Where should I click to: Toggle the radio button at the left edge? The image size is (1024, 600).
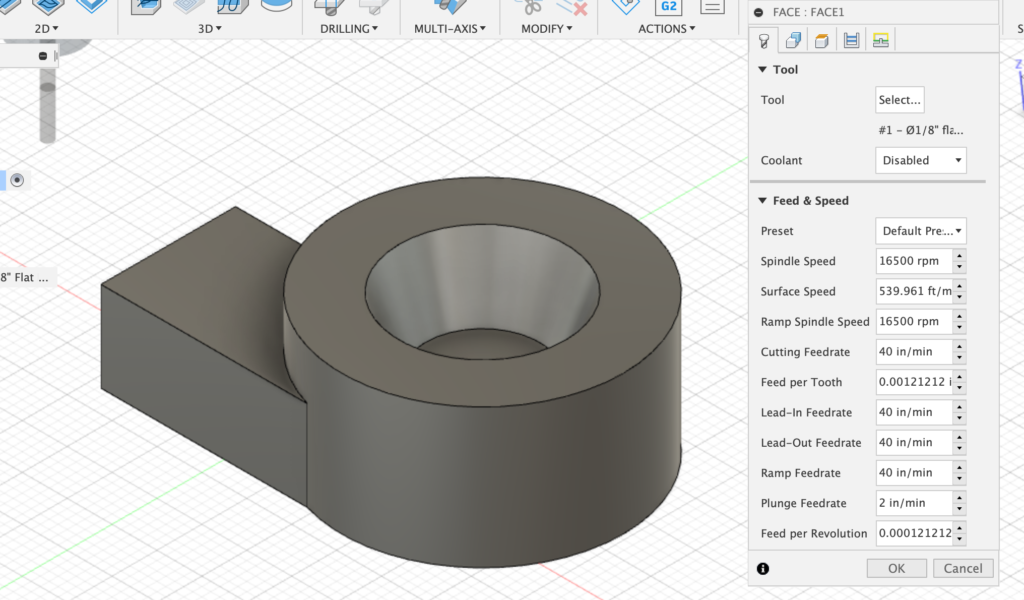(x=17, y=180)
